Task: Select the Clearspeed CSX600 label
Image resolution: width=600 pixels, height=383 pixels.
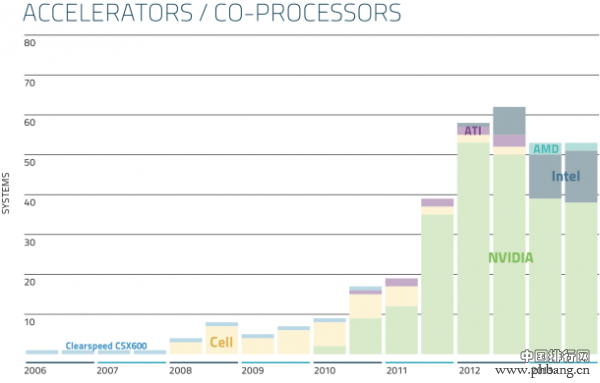Action: point(106,346)
